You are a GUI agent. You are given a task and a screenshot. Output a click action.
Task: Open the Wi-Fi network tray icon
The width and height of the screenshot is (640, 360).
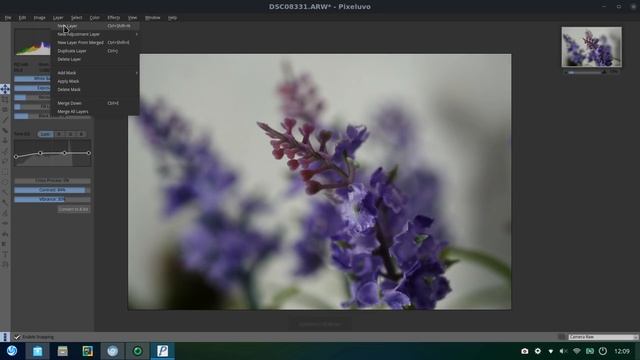pos(577,351)
